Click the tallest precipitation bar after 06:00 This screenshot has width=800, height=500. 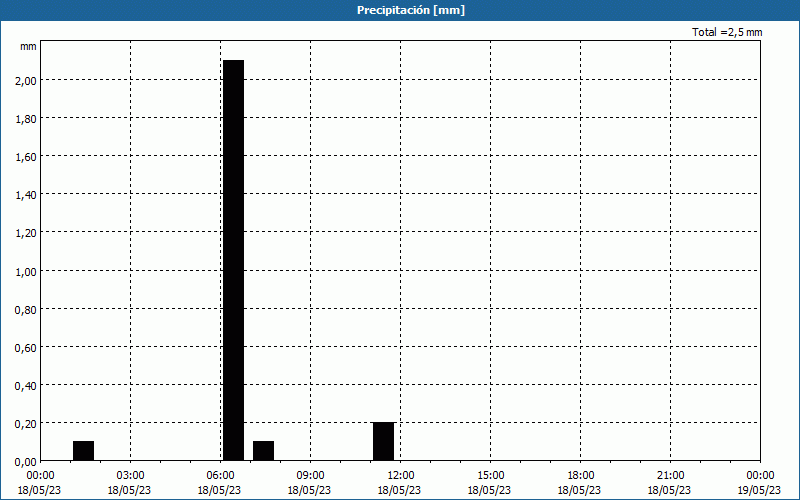234,260
